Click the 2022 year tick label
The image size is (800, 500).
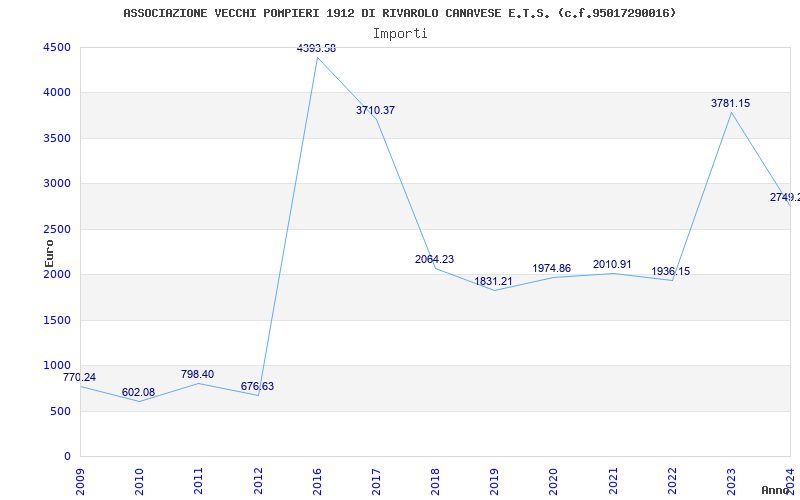click(x=672, y=481)
